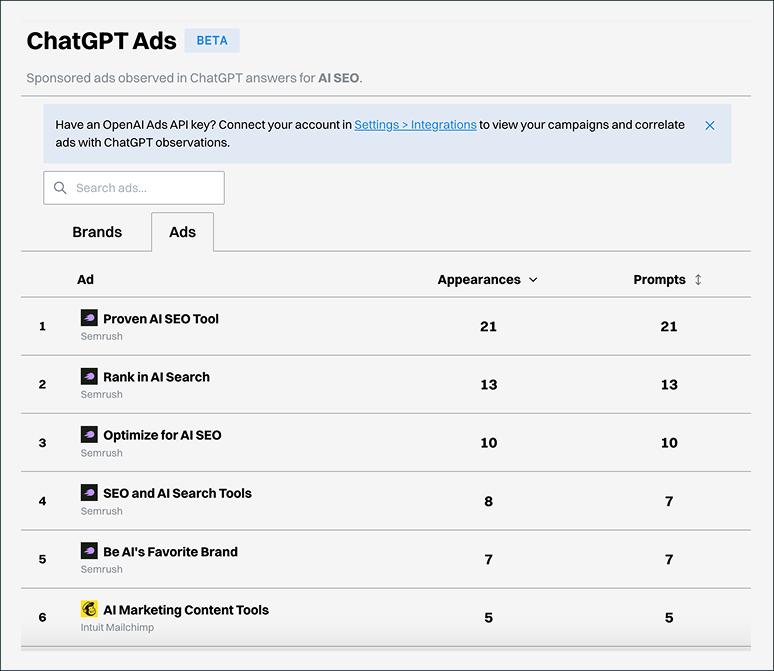The width and height of the screenshot is (774, 671).
Task: Click appearances value 21 for Proven AI SEO Tool
Action: coord(488,326)
